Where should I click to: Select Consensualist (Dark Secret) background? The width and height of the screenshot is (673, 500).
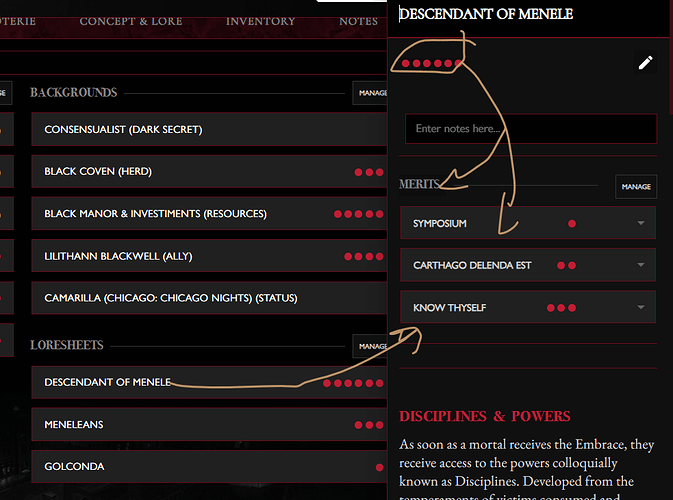209,129
